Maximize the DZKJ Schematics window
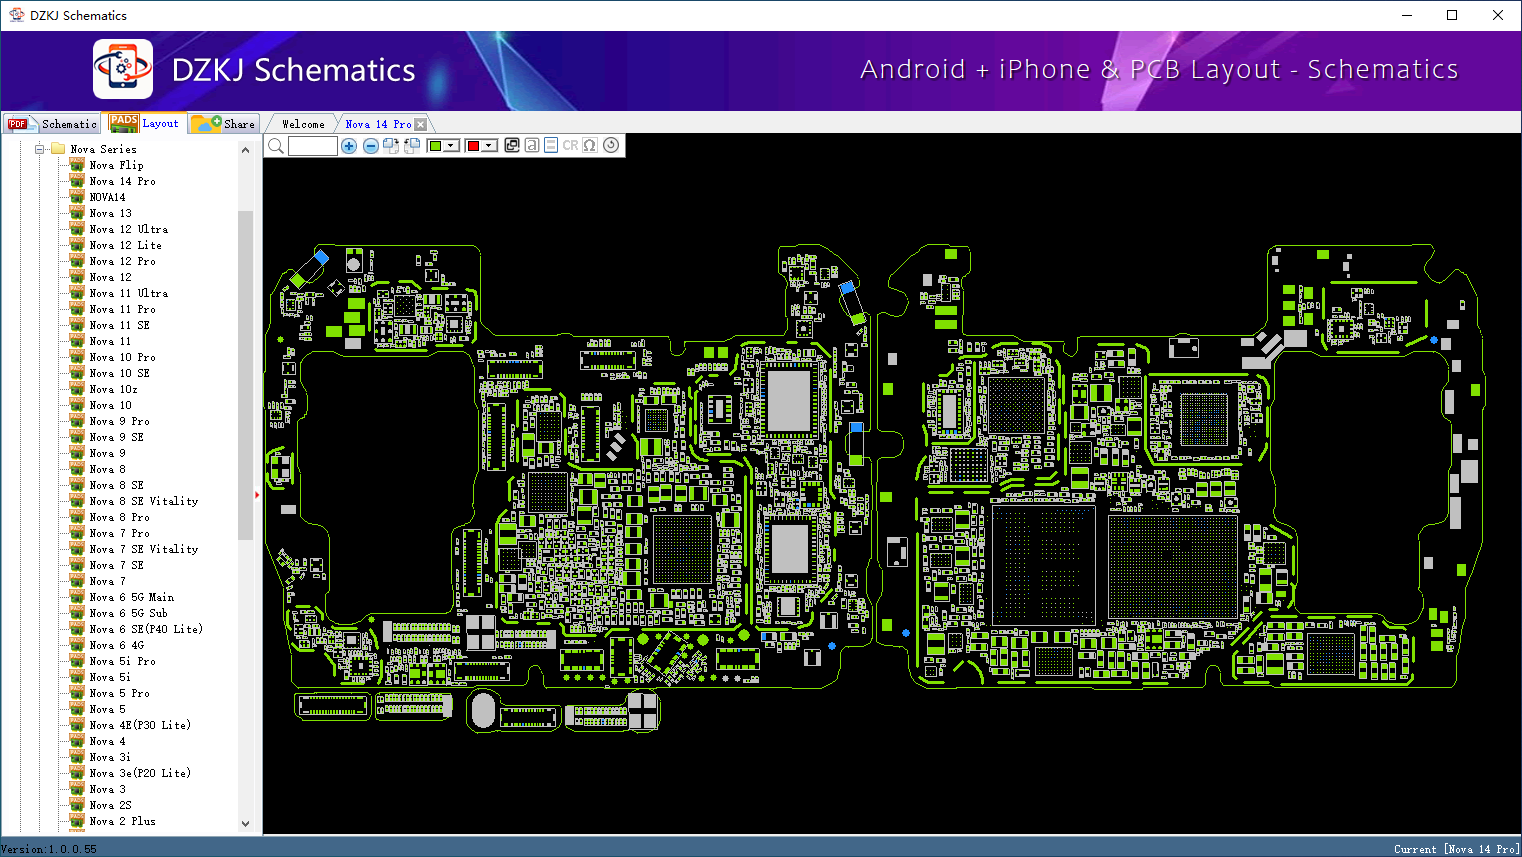 click(1452, 15)
